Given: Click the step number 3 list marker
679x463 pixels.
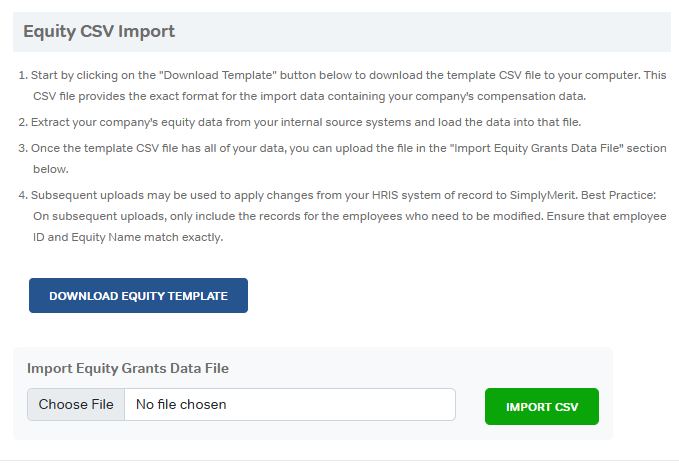Looking at the screenshot, I should 22,148.
